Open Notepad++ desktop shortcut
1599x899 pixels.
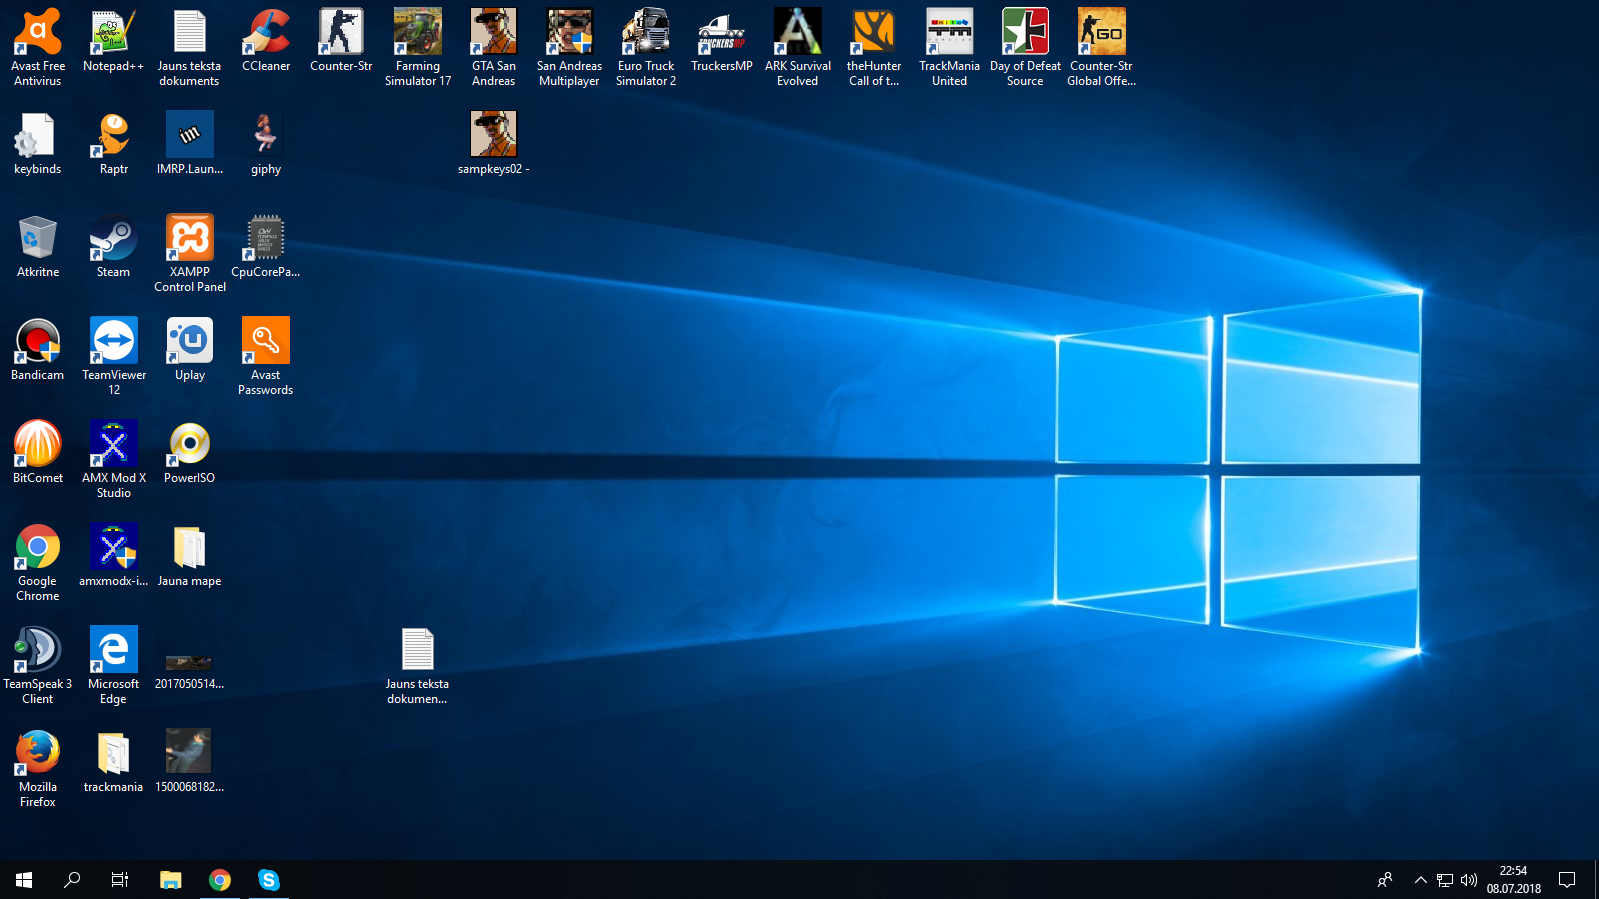pyautogui.click(x=113, y=40)
